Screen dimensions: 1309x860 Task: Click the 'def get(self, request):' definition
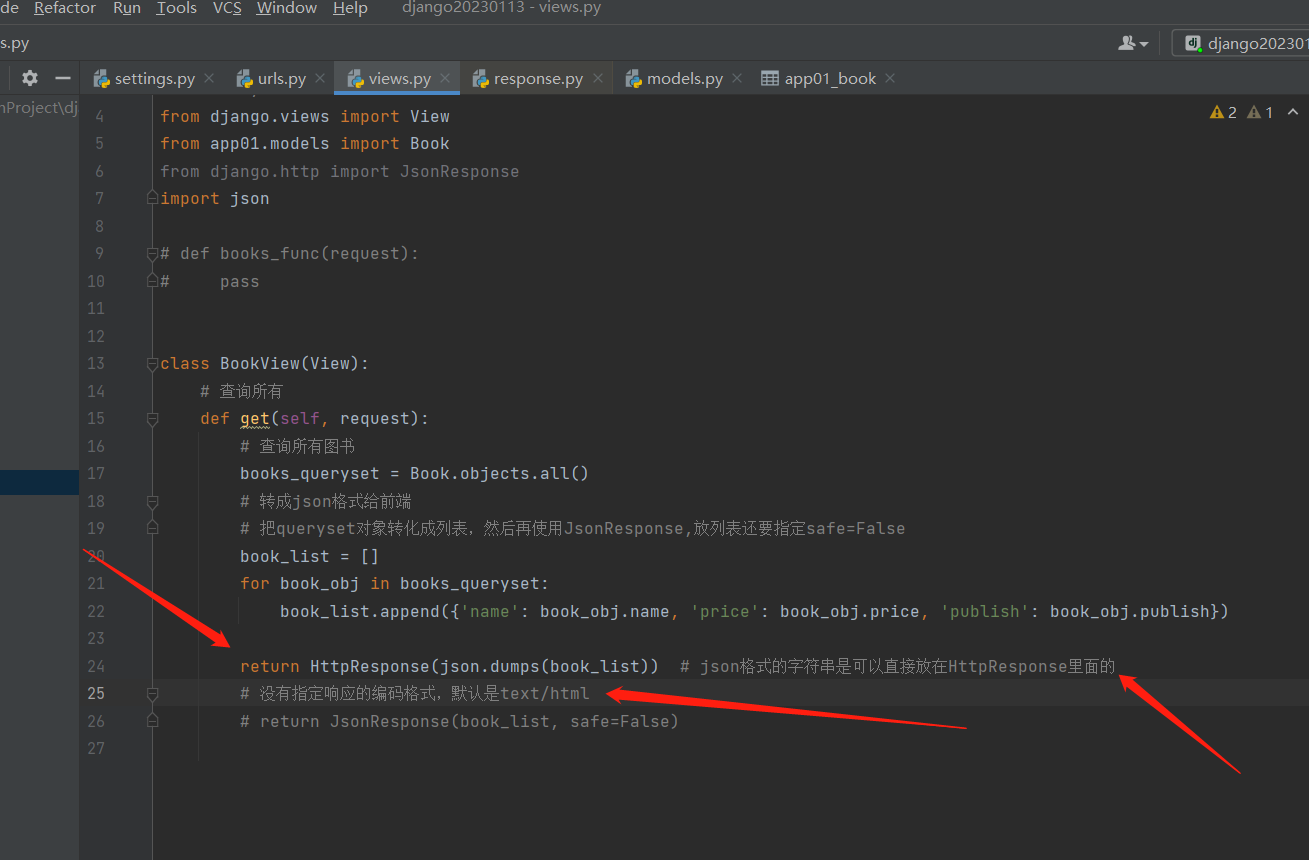point(315,419)
